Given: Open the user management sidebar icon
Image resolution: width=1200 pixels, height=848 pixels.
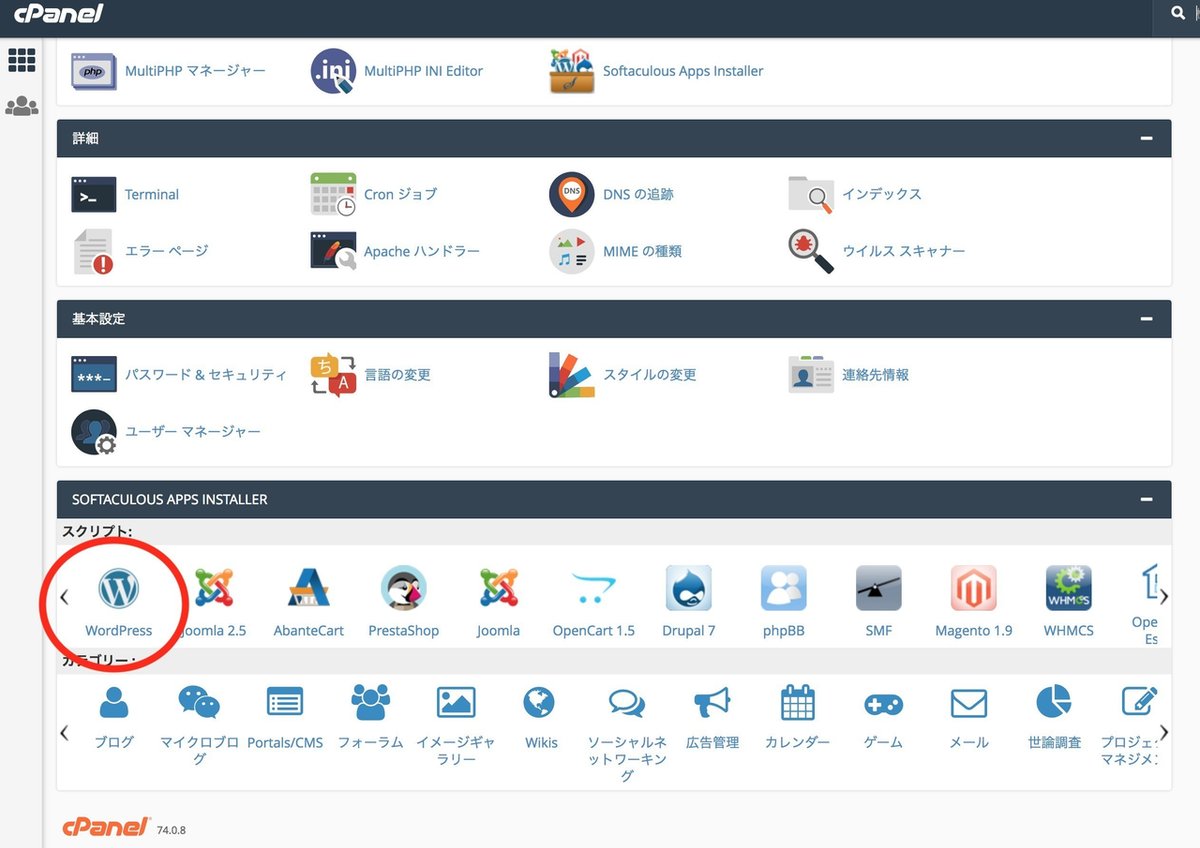Looking at the screenshot, I should (21, 106).
